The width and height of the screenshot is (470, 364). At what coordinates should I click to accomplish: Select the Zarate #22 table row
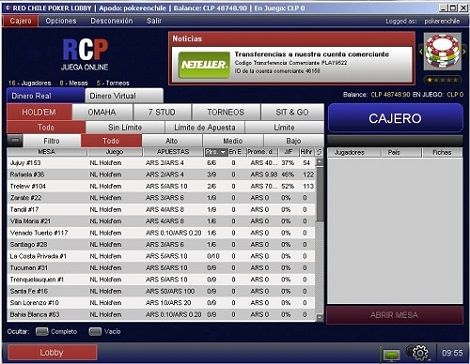[161, 198]
